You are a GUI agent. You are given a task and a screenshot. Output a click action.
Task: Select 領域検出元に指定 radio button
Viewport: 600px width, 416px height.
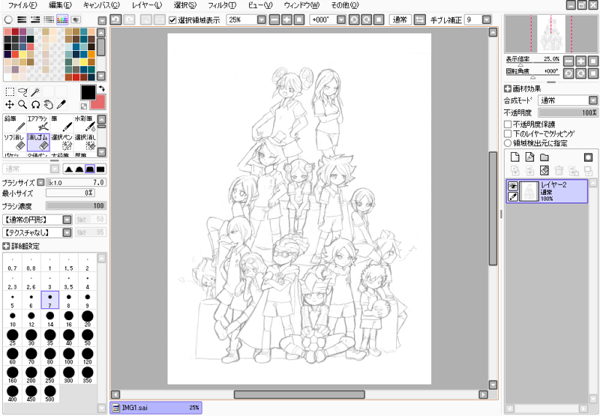point(508,143)
